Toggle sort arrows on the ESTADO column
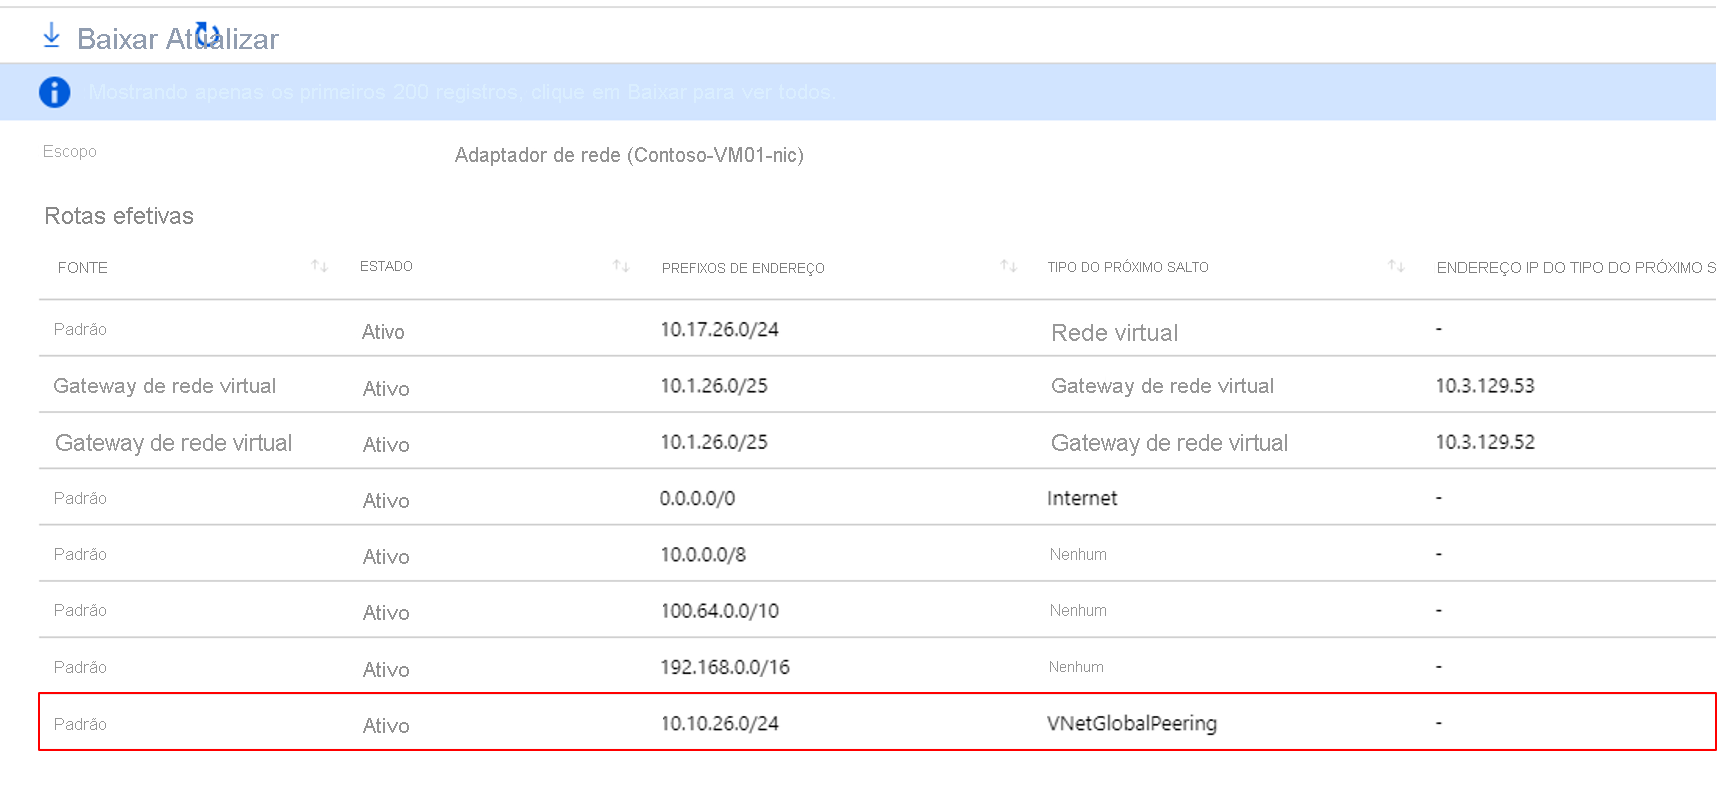This screenshot has height=785, width=1717. coord(621,266)
